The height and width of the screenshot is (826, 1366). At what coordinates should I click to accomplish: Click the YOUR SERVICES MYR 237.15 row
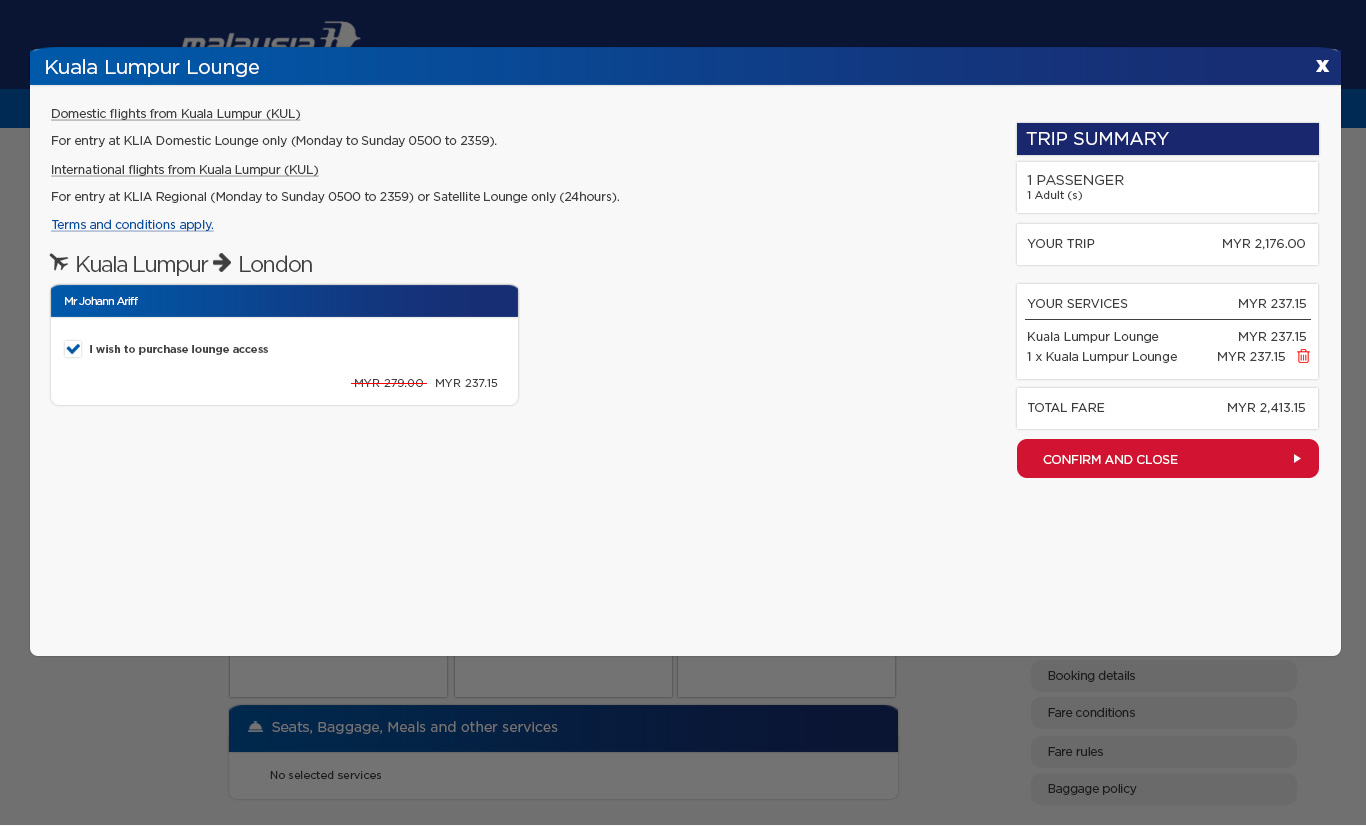coord(1168,304)
